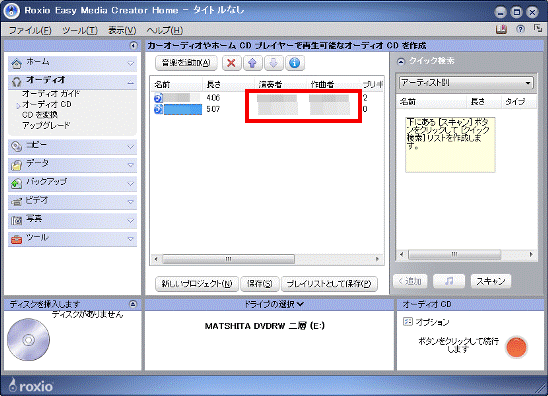Collapse the ディスクを挿入します panel toggle
The width and height of the screenshot is (548, 396).
[133, 304]
